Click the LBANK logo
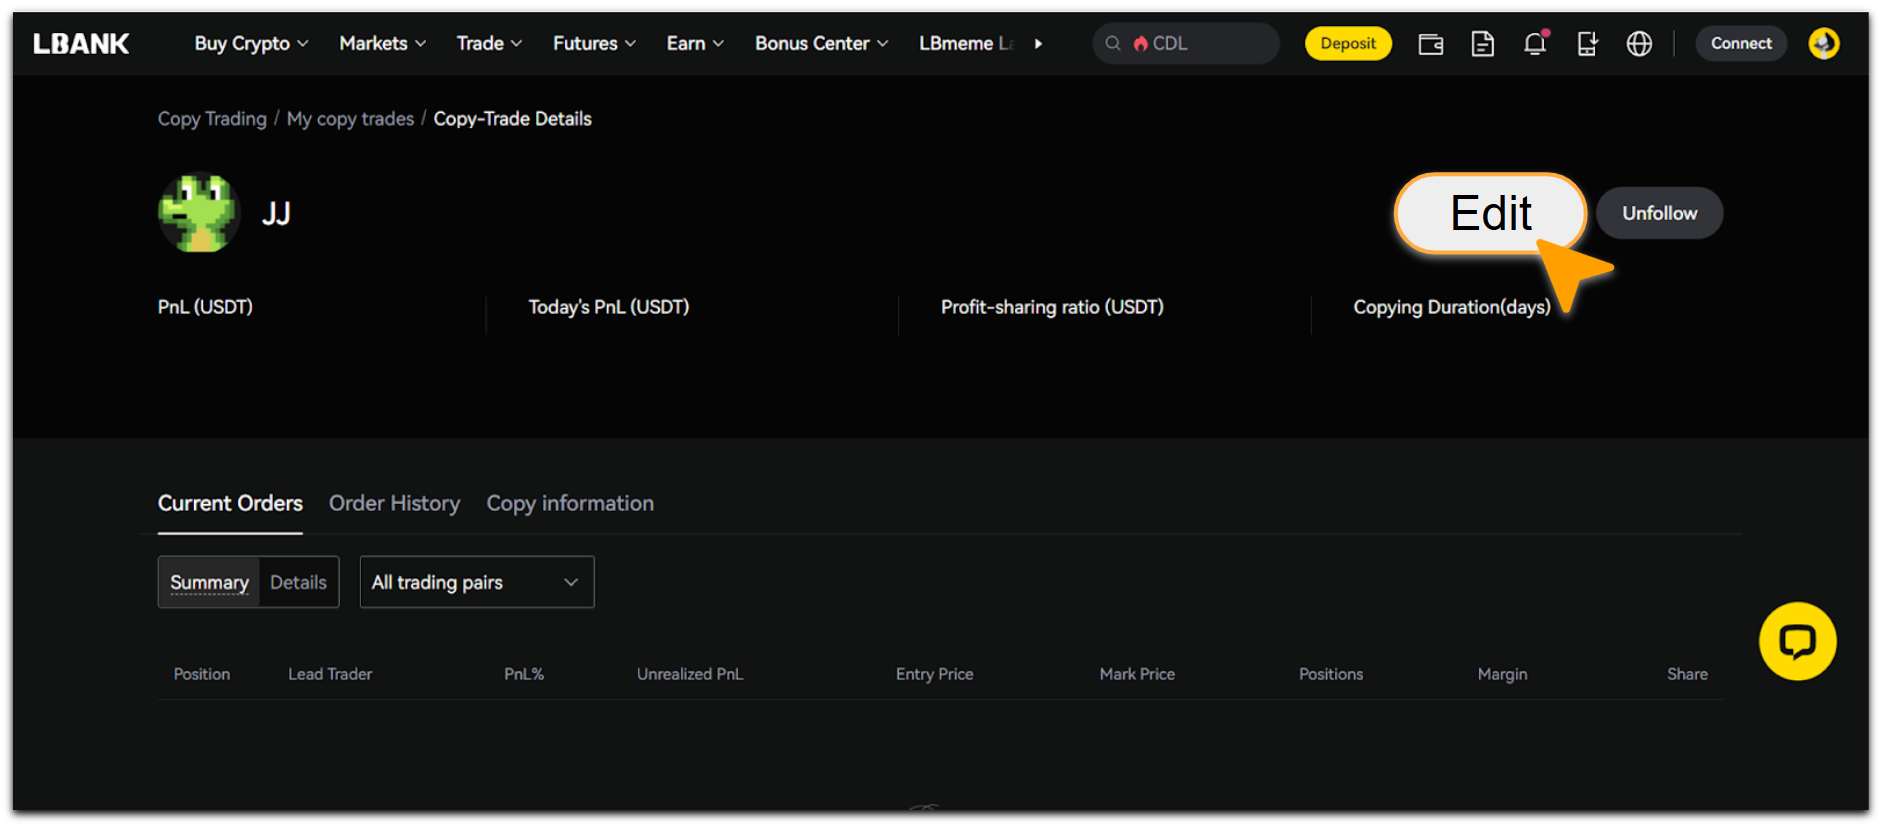The height and width of the screenshot is (828, 1883). click(81, 44)
